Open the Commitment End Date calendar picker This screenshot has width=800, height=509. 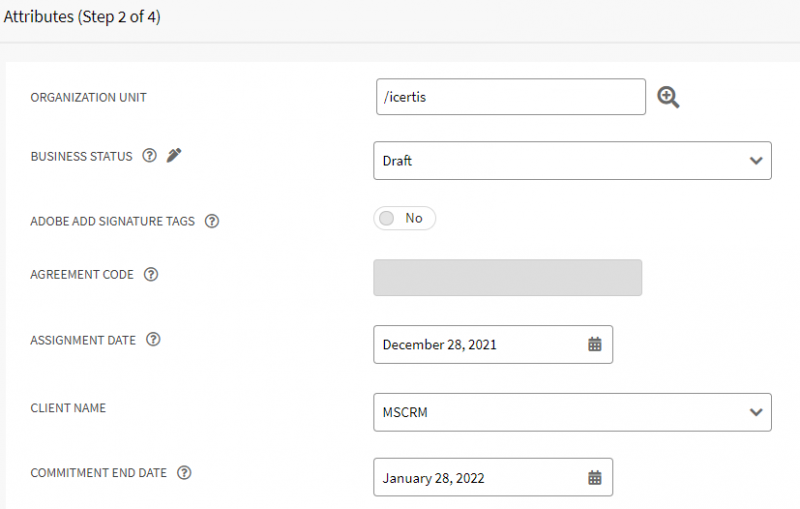click(x=595, y=478)
